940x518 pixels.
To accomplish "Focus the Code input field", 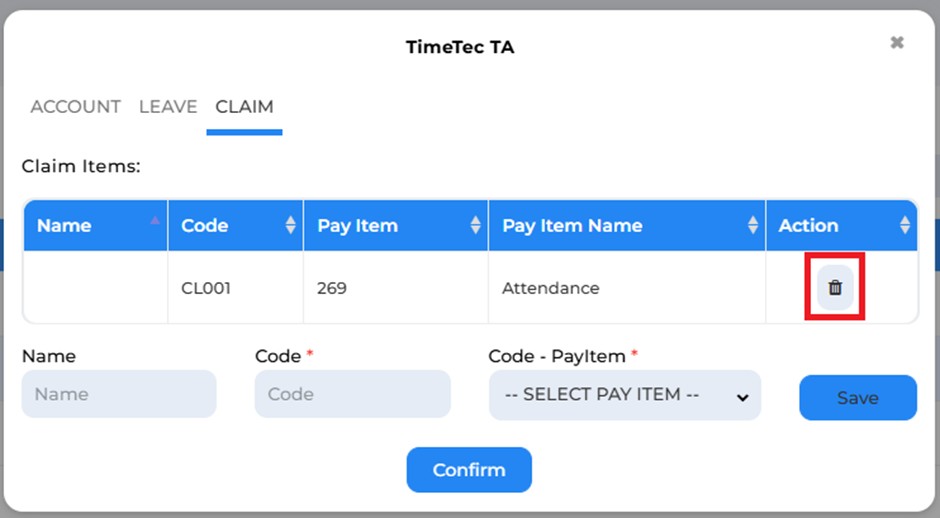I will pyautogui.click(x=352, y=394).
